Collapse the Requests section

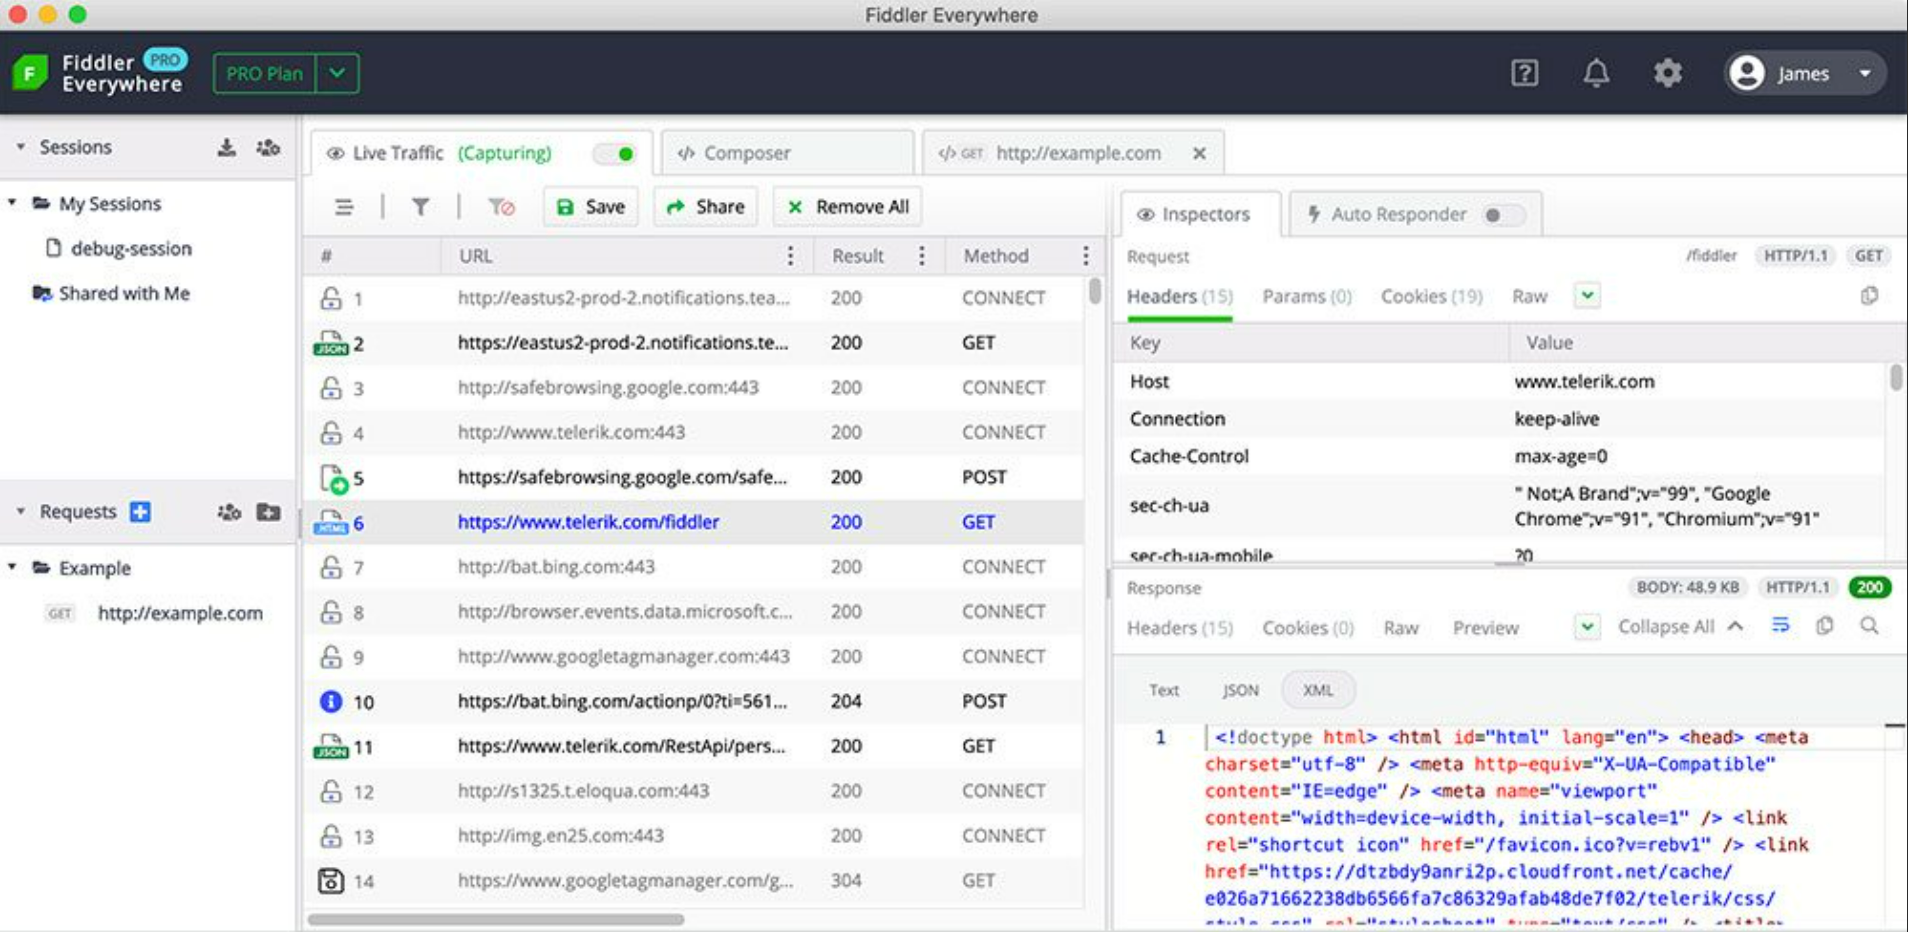pyautogui.click(x=20, y=511)
